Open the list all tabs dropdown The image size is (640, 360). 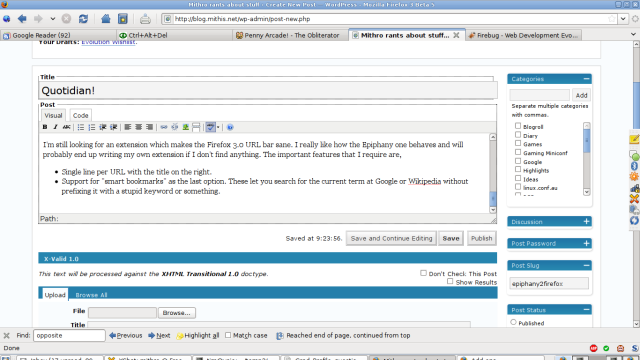pyautogui.click(x=634, y=35)
